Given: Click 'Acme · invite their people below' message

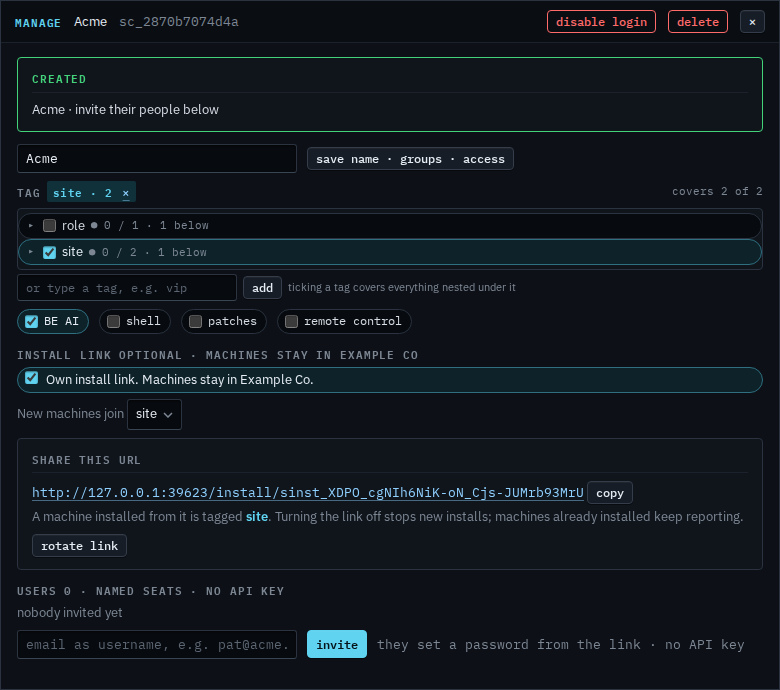Looking at the screenshot, I should 125,109.
